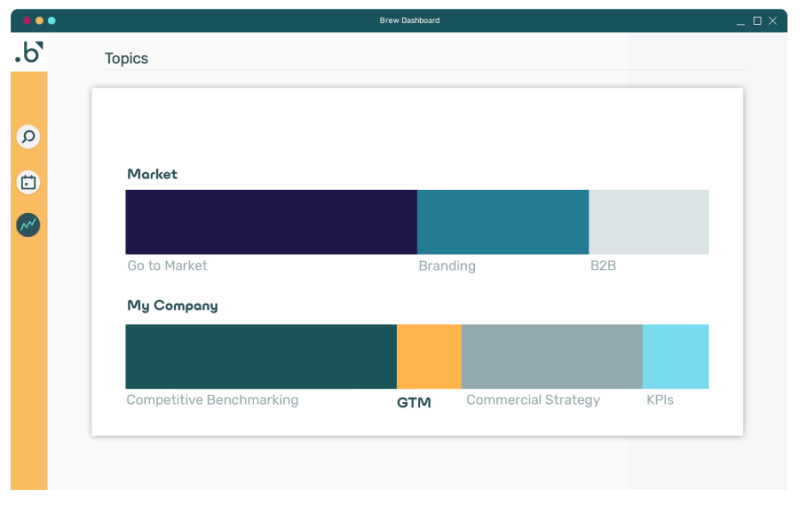The width and height of the screenshot is (800, 506).
Task: Open the search magnifier in the sidebar
Action: tap(28, 137)
